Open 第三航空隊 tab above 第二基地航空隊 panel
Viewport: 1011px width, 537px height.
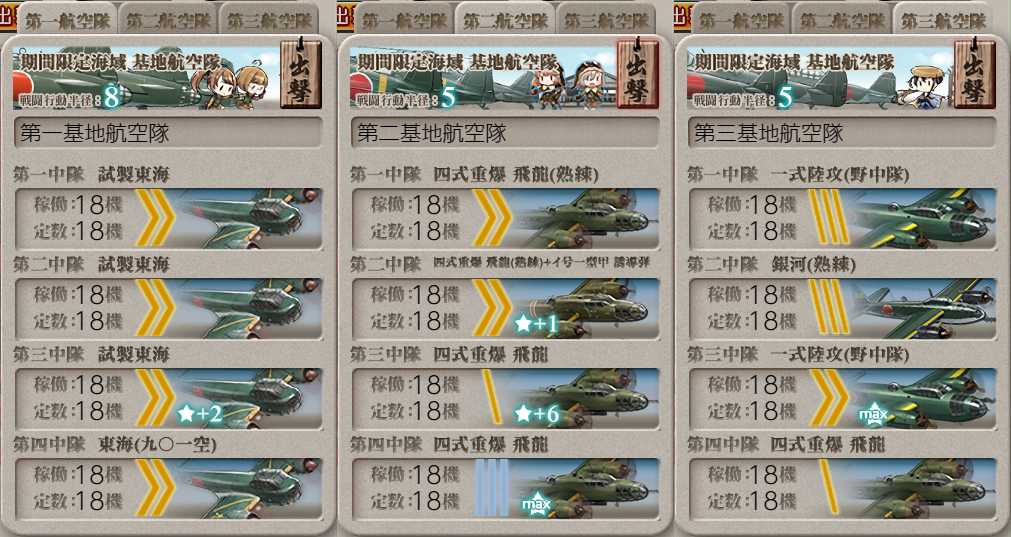(x=606, y=19)
